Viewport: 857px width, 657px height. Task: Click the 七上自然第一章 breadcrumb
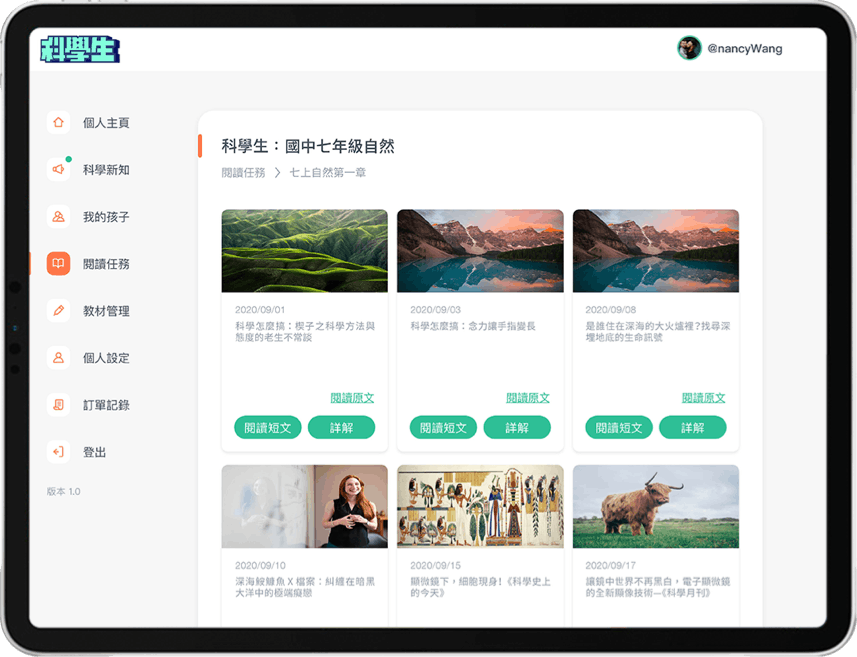(x=327, y=173)
